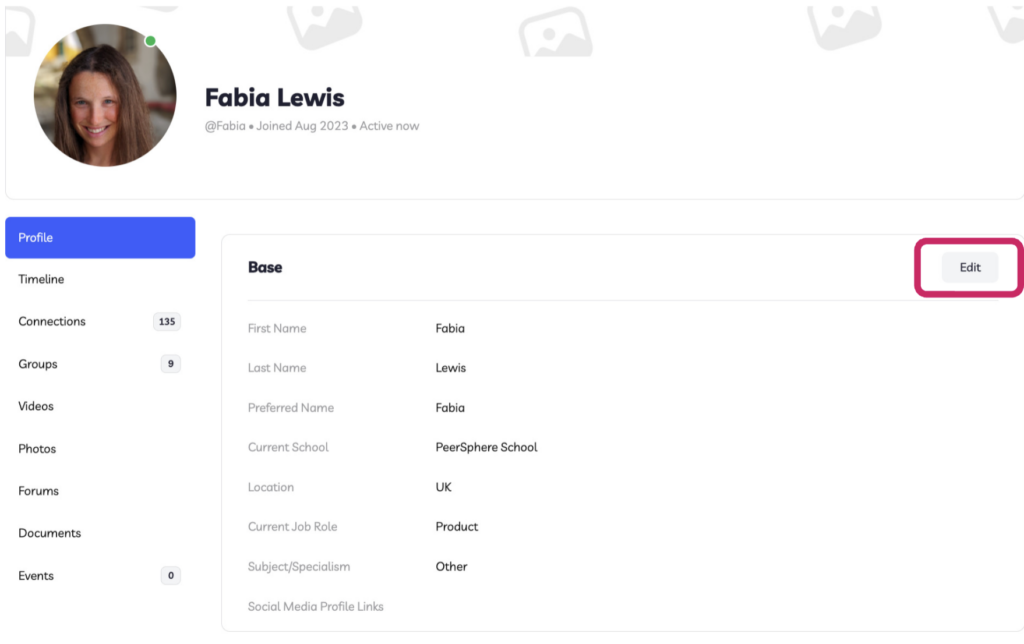Viewport: 1024px width, 644px height.
Task: Click the Events count badge showing 0
Action: pyautogui.click(x=170, y=575)
